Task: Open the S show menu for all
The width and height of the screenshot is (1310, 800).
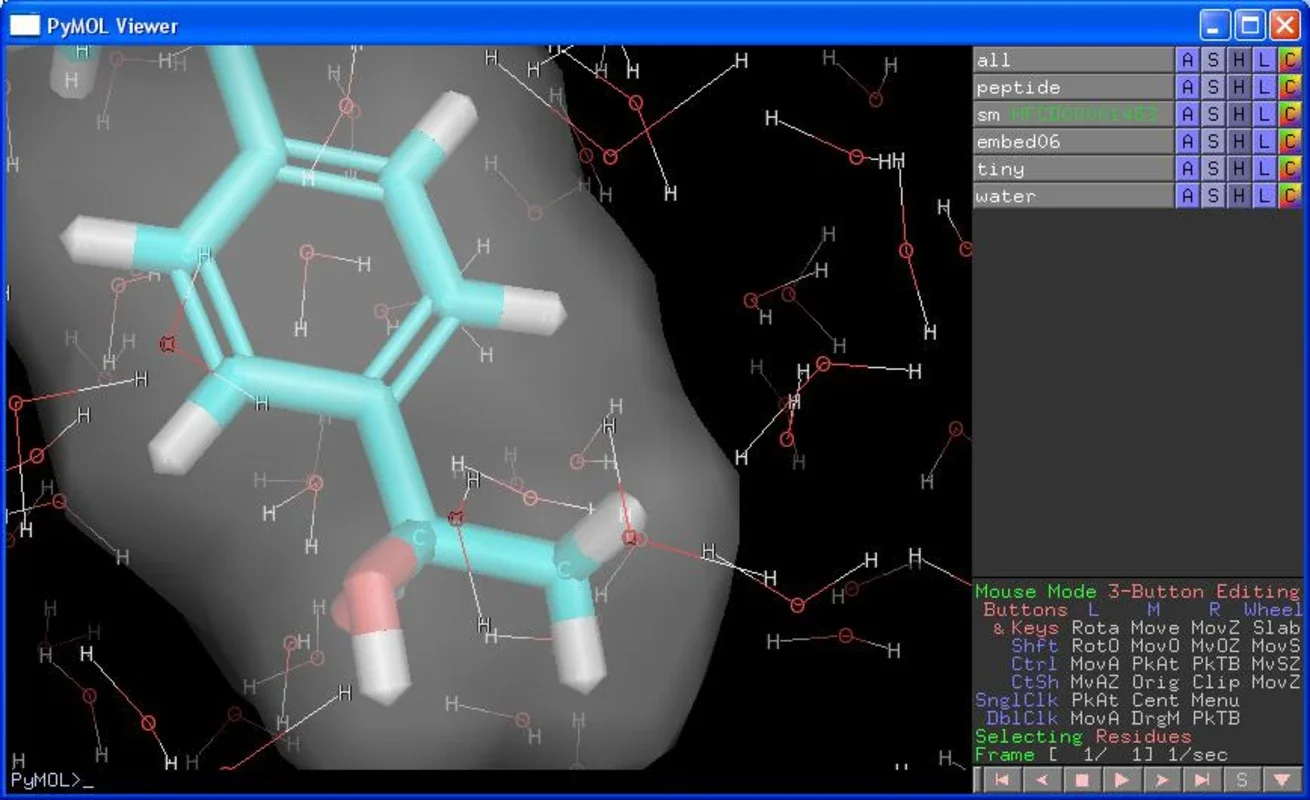Action: click(1213, 60)
